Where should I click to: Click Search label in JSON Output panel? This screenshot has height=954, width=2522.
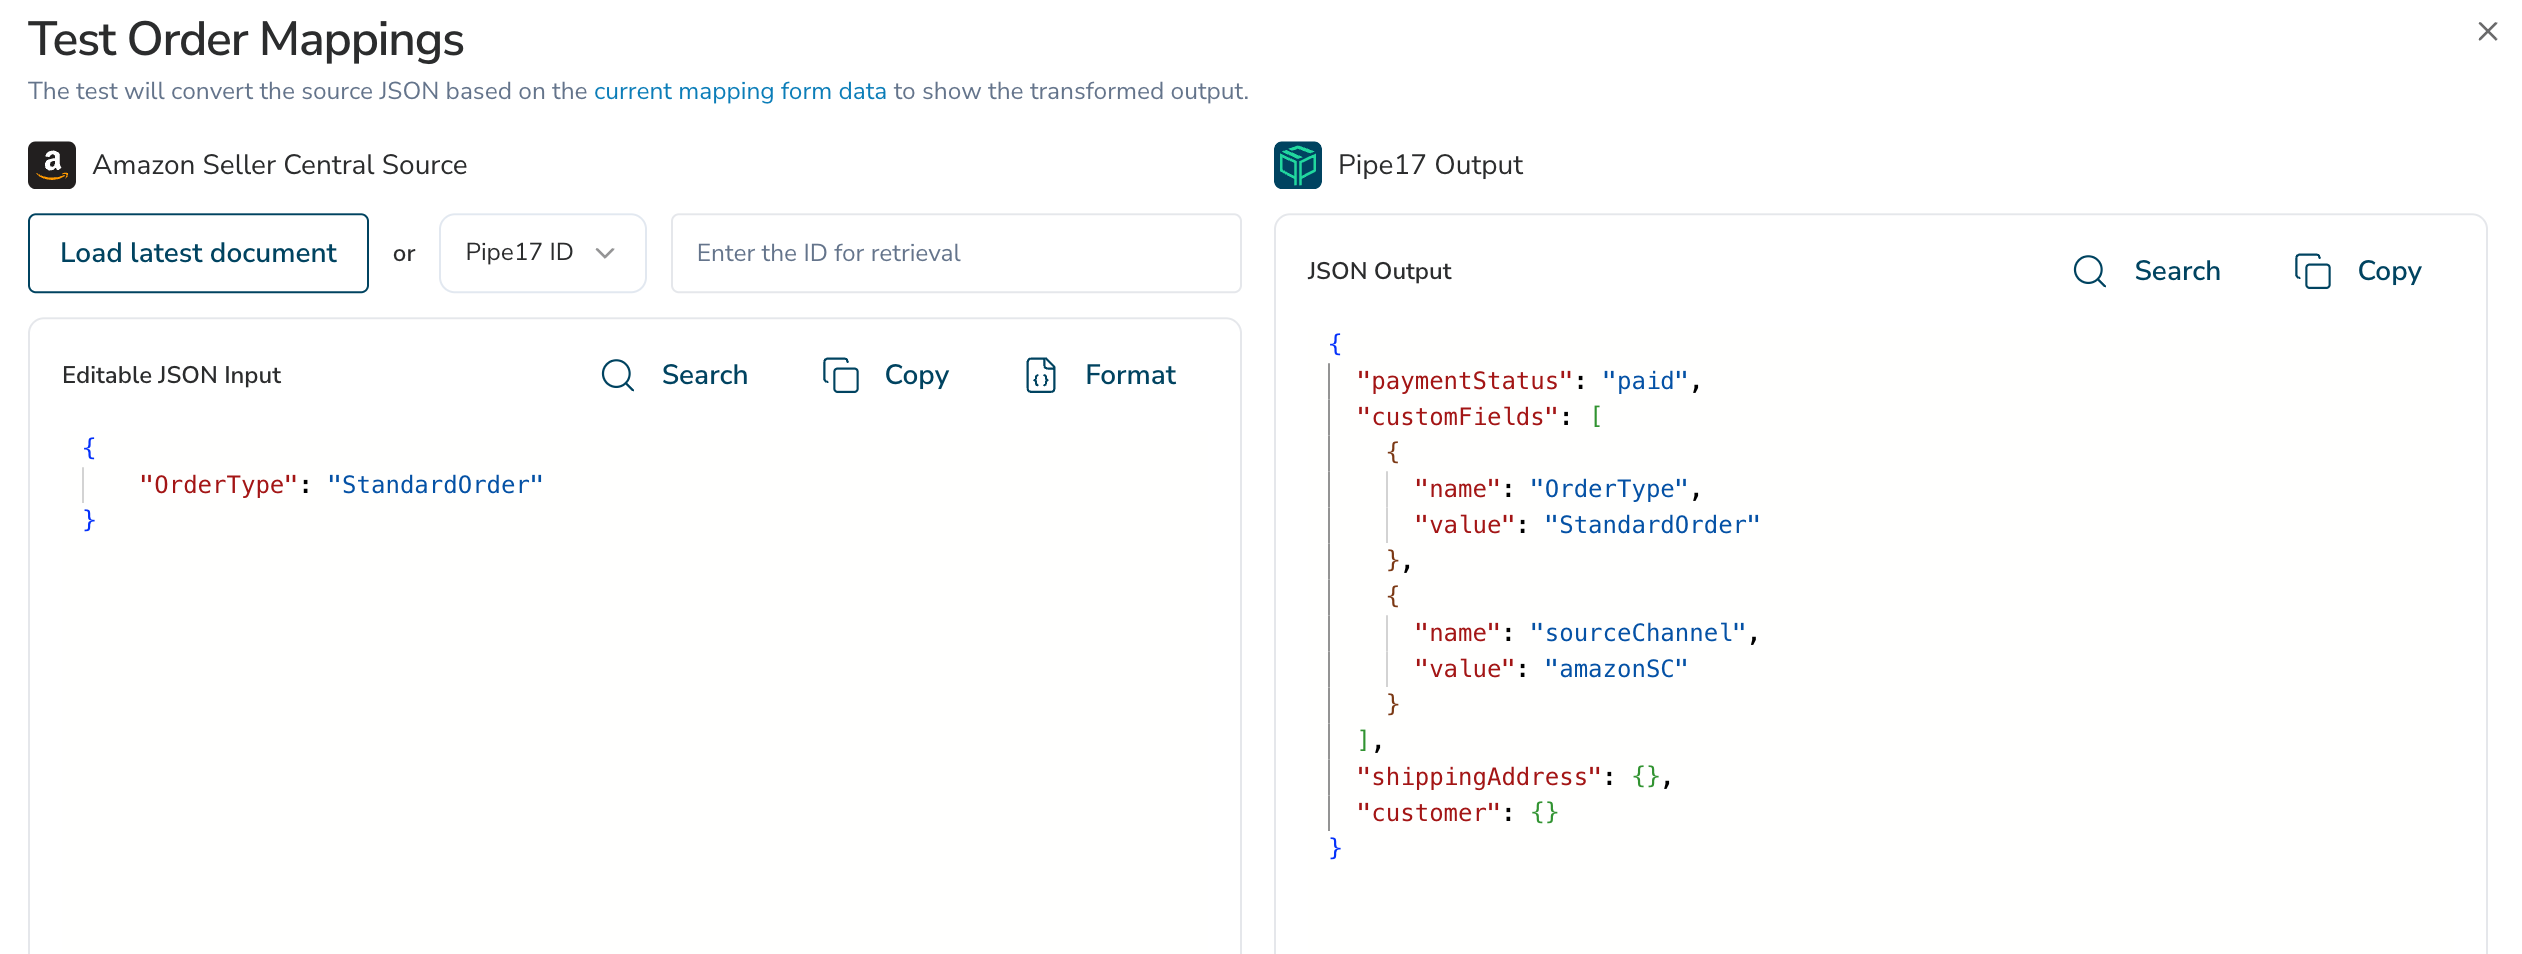click(x=2177, y=271)
